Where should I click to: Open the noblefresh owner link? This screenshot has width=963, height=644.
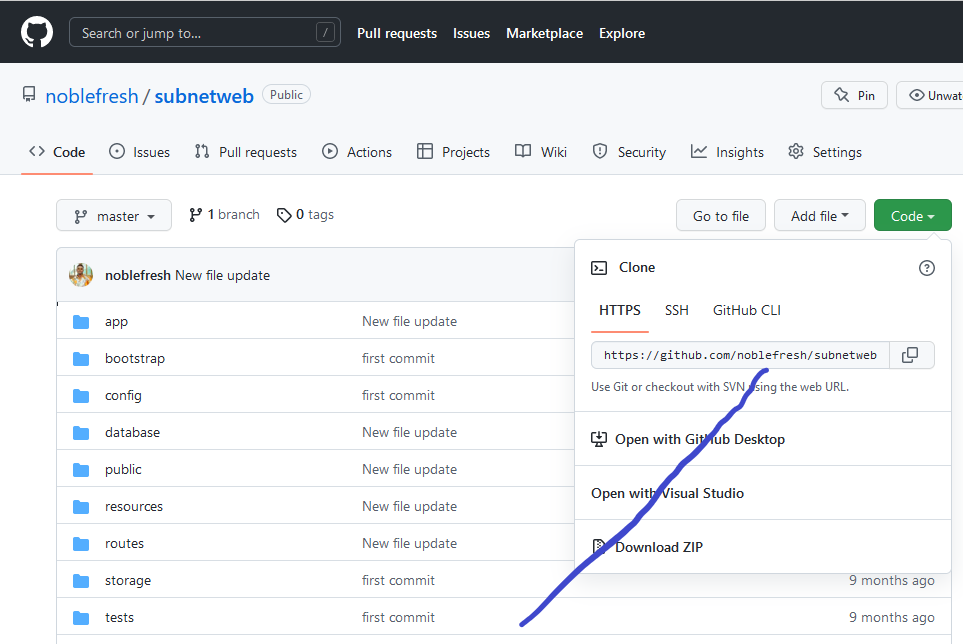(x=92, y=96)
